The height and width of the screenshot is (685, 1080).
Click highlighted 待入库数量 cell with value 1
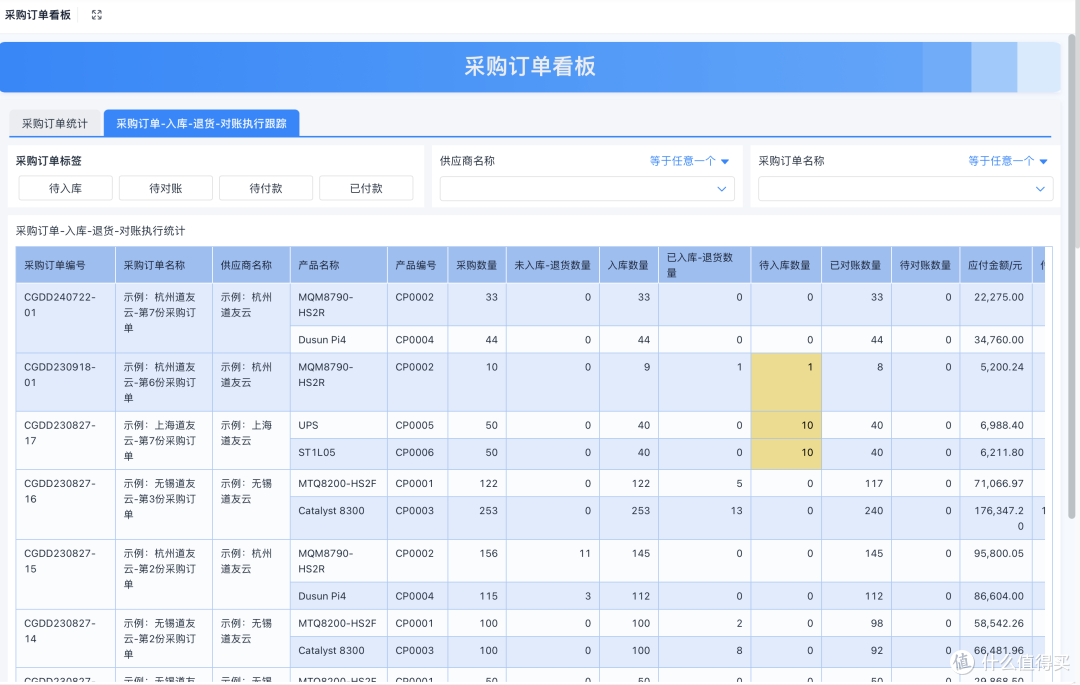786,382
